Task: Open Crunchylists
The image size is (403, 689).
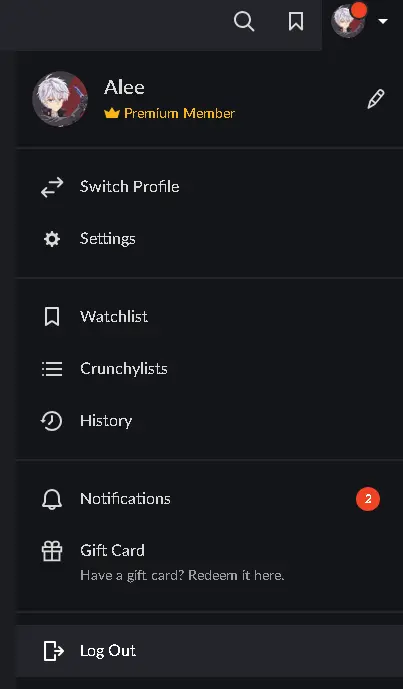Action: pyautogui.click(x=209, y=369)
